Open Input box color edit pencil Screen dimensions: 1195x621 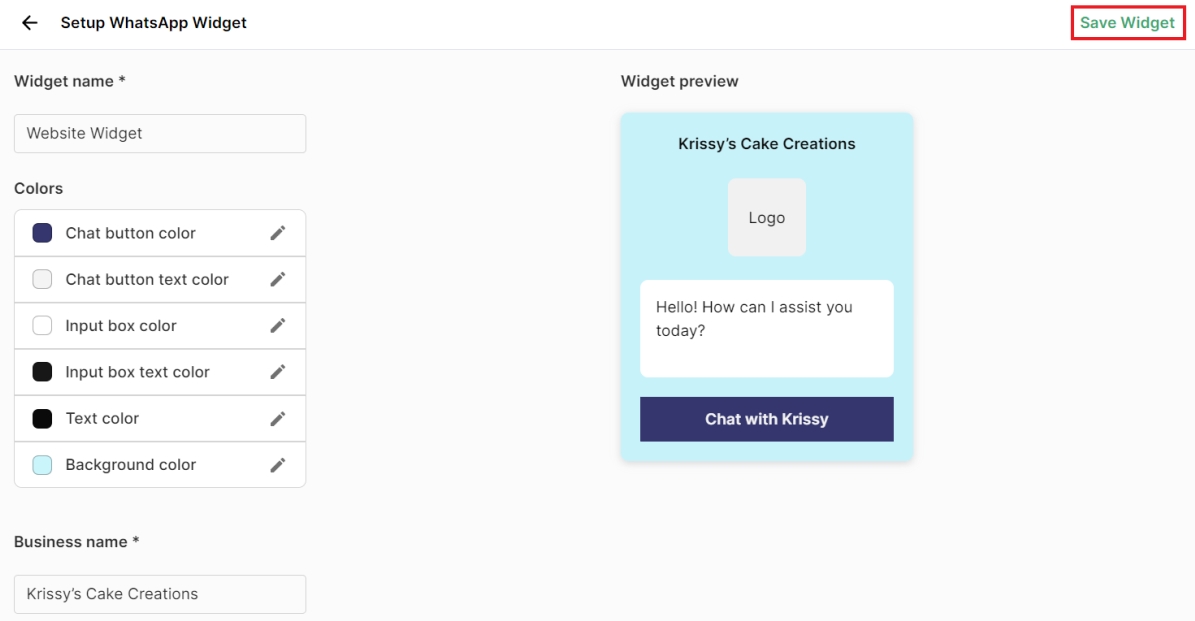[x=278, y=325]
